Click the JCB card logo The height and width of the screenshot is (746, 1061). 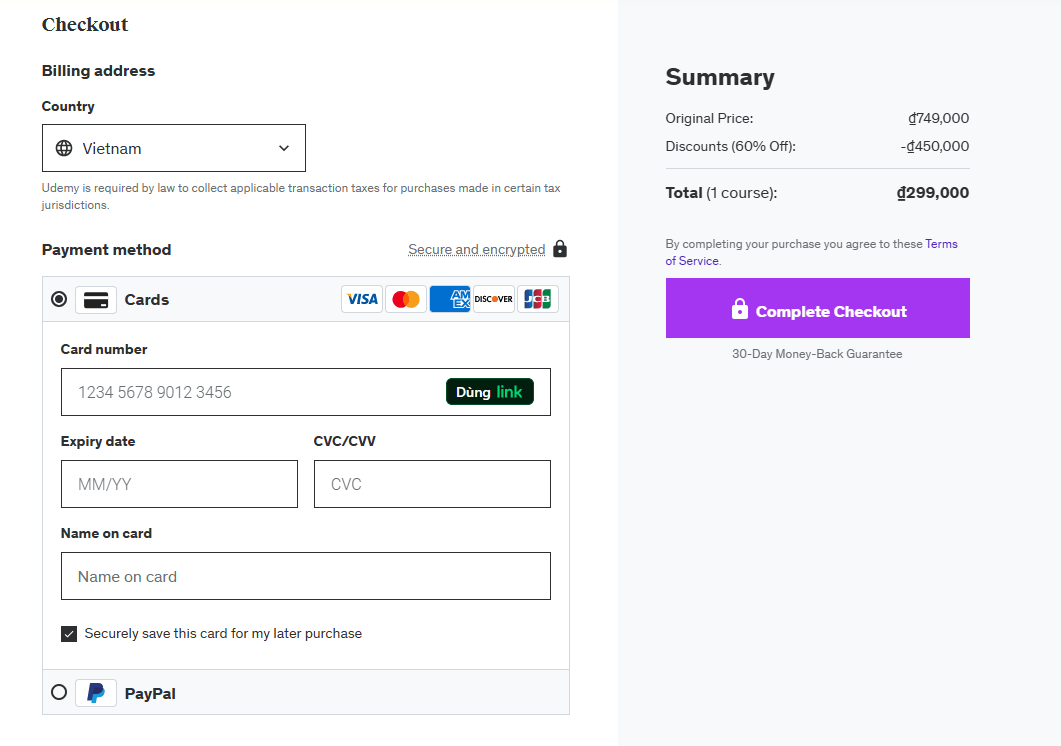tap(538, 299)
